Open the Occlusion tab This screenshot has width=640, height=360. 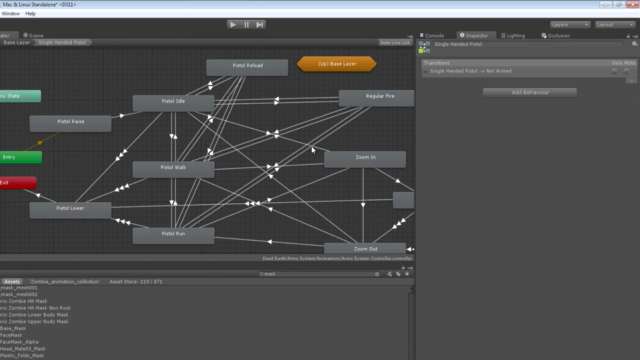(x=556, y=36)
